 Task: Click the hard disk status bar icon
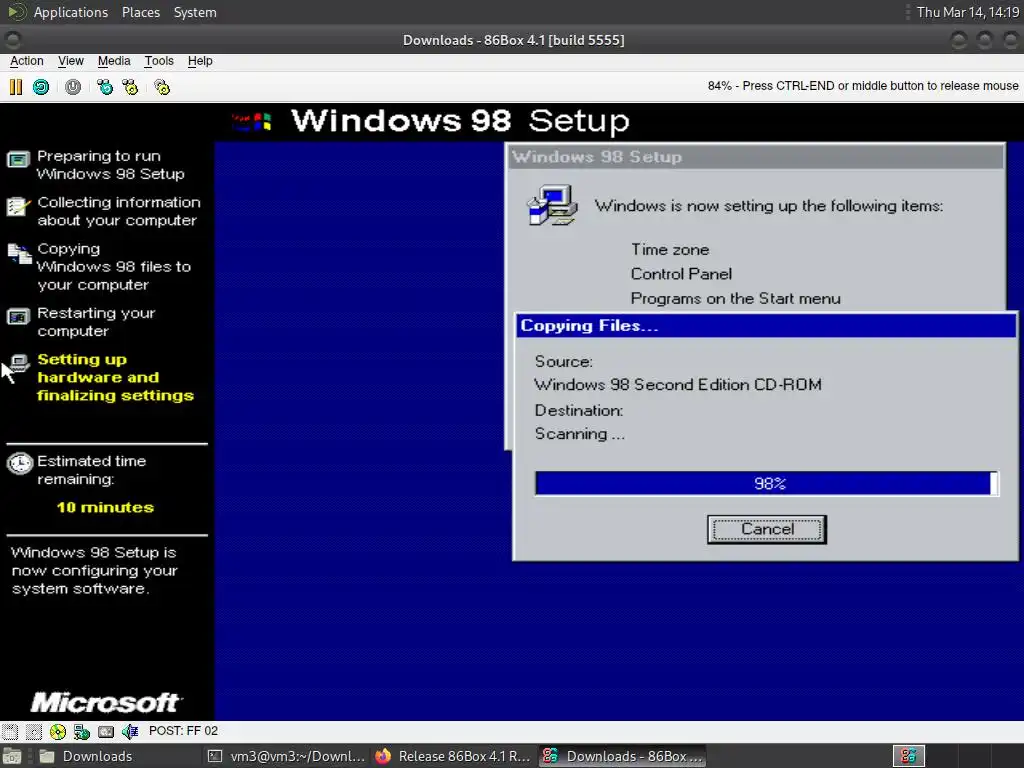point(106,731)
